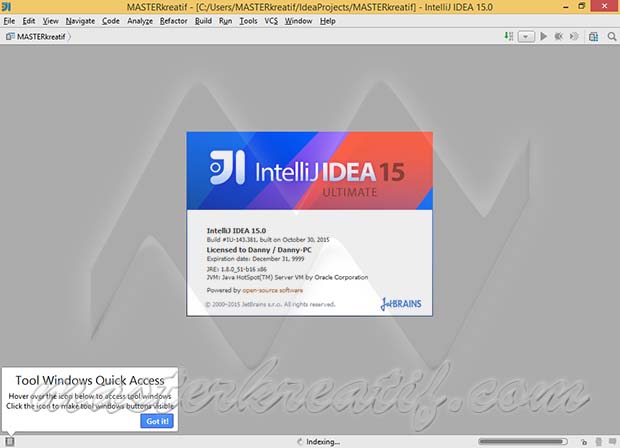Click the JetBrains logo in About dialog
Screen dimensions: 620x448
tap(401, 304)
